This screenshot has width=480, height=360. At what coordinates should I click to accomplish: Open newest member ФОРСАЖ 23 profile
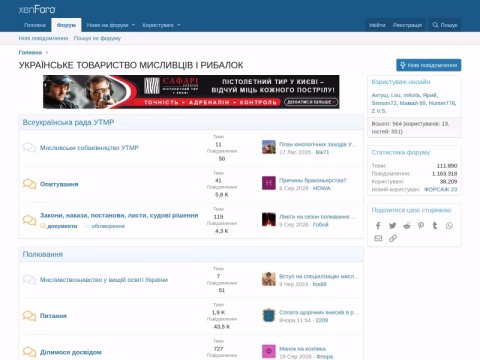tap(440, 189)
